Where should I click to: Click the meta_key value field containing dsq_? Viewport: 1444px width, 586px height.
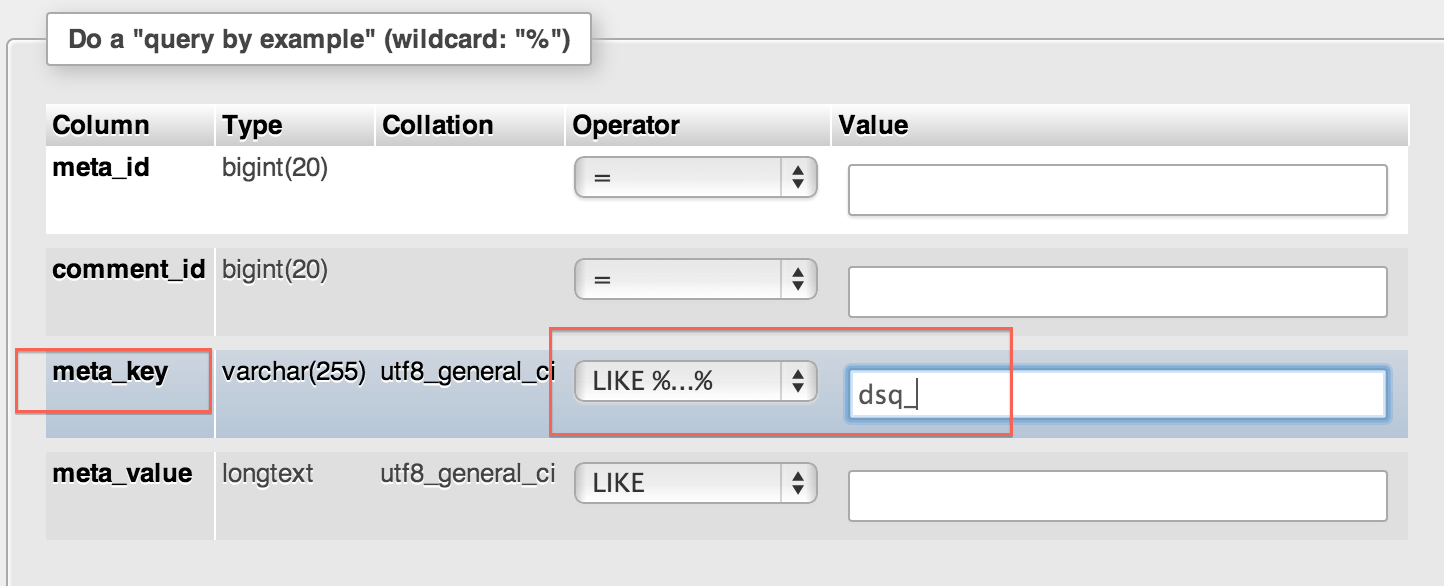(x=1117, y=394)
